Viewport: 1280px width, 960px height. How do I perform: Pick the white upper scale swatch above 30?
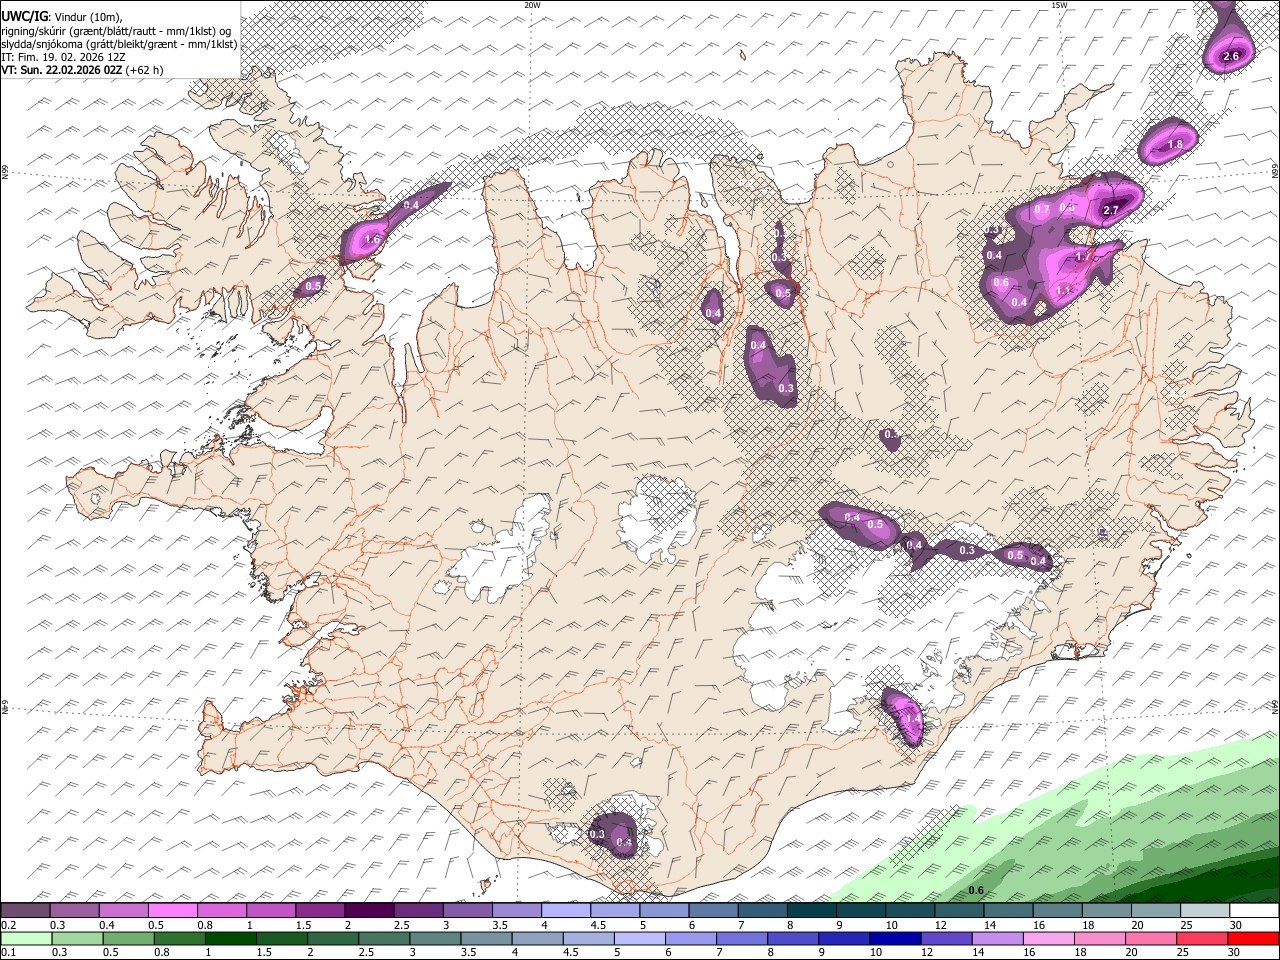[1254, 911]
